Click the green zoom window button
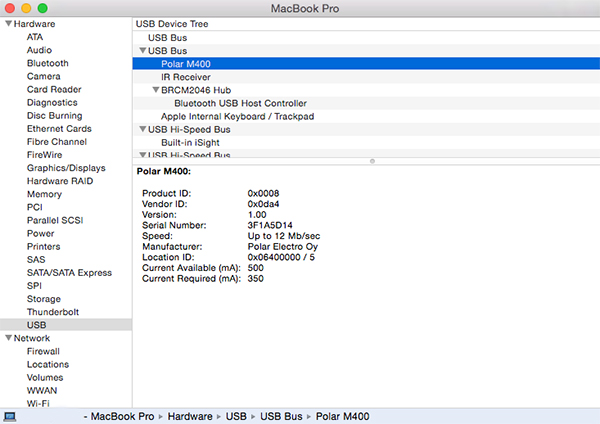The width and height of the screenshot is (600, 424). point(42,8)
